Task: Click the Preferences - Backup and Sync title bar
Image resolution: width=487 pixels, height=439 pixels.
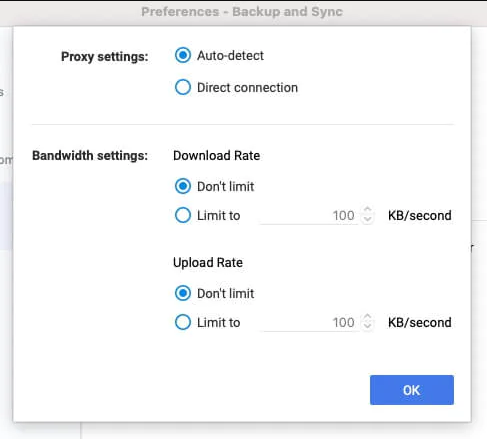Action: pos(242,12)
